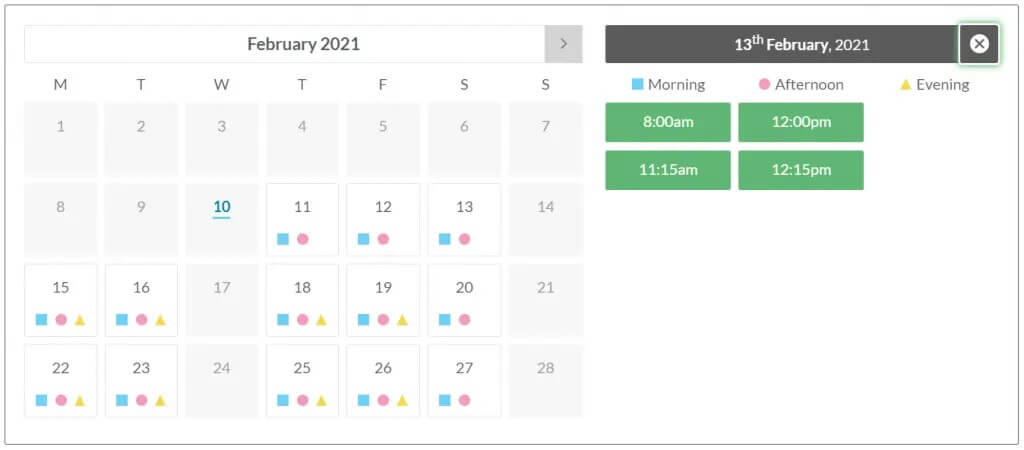Click the pink Afternoon legend circle
The image size is (1024, 450).
[x=765, y=85]
